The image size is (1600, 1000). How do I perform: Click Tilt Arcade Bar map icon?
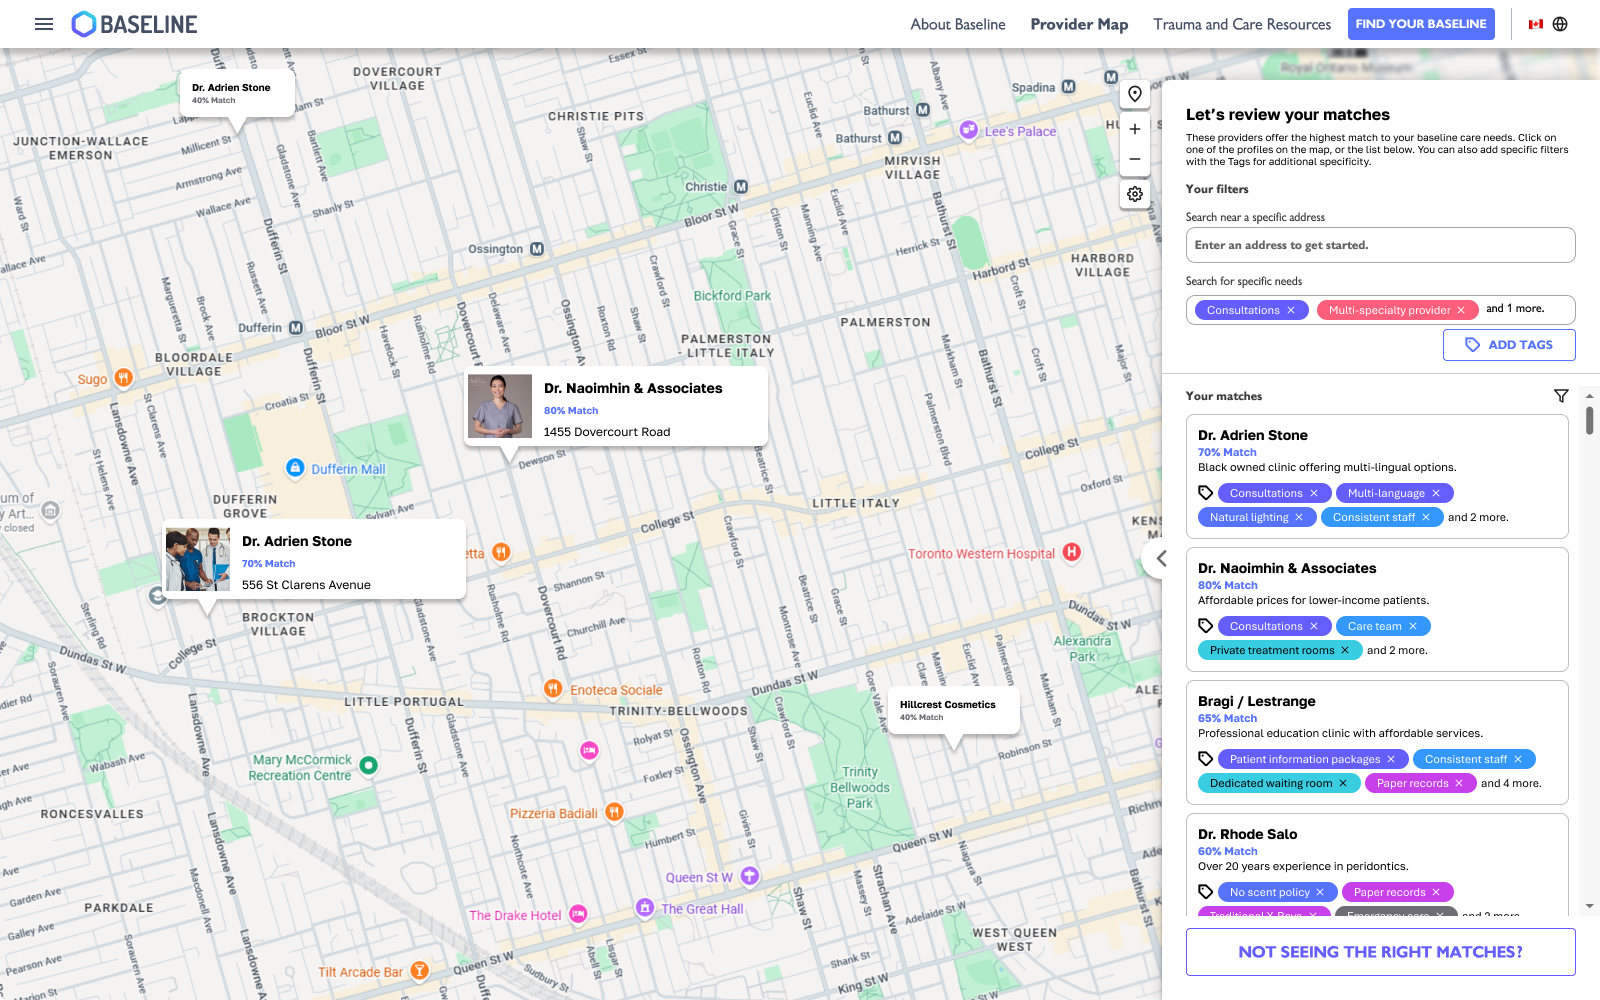tap(420, 971)
